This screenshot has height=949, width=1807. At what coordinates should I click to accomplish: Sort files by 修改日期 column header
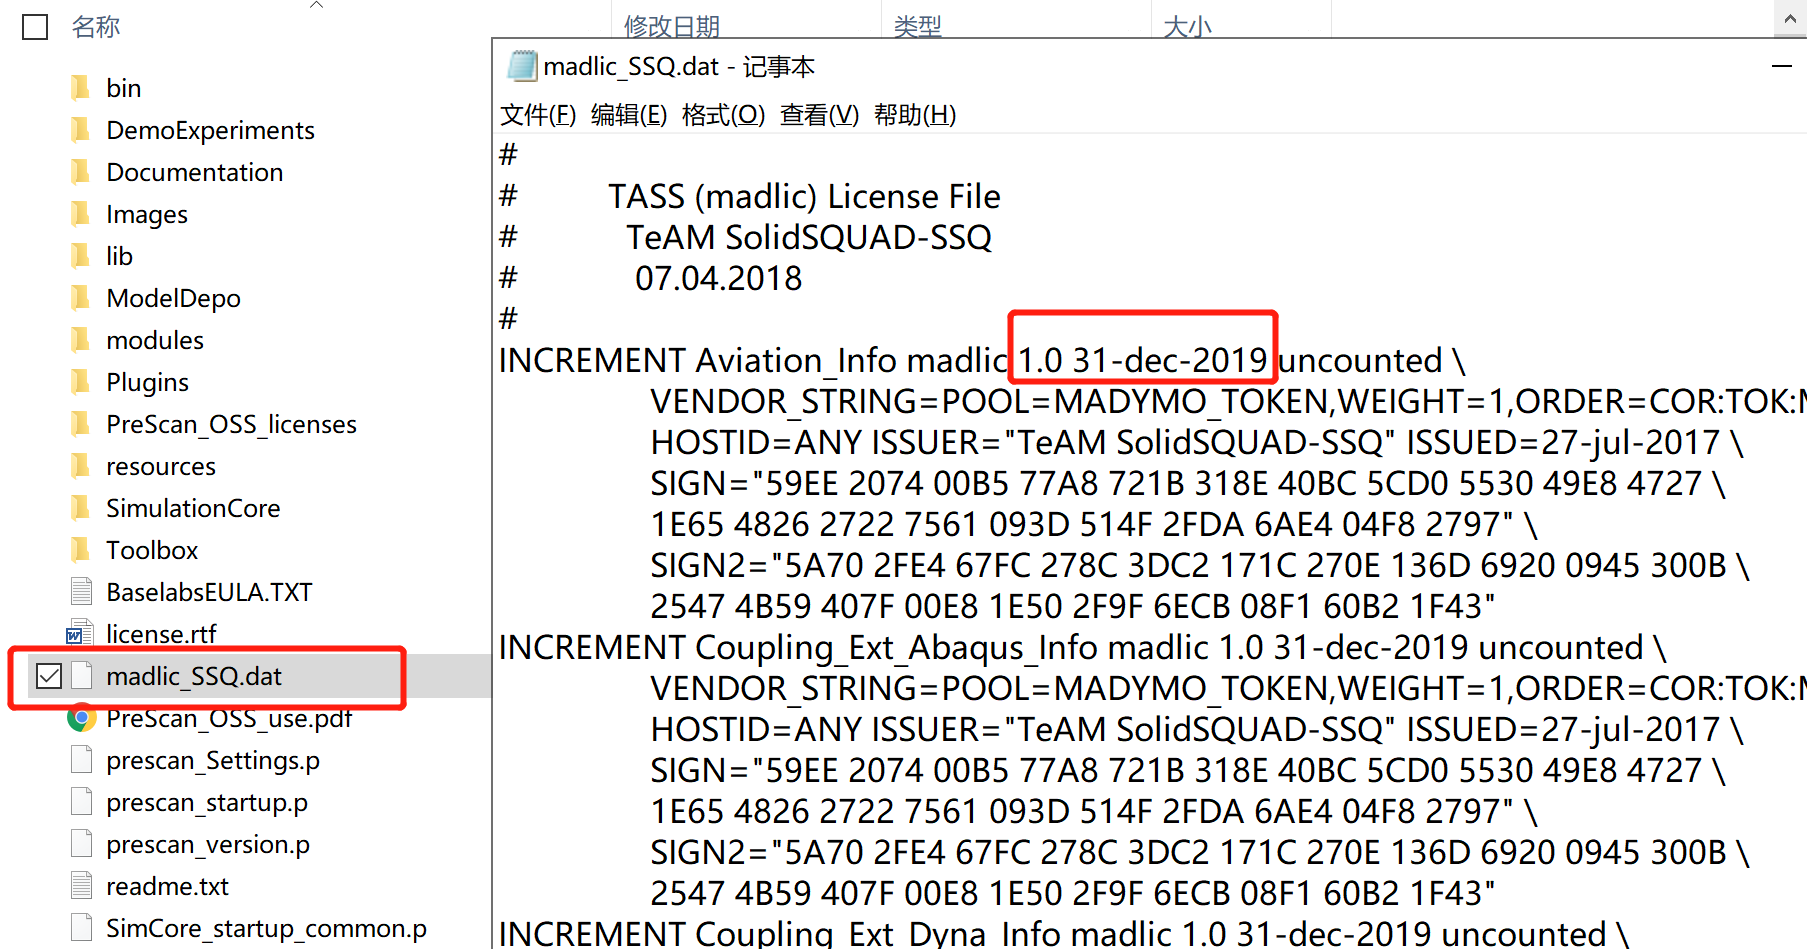click(x=672, y=27)
